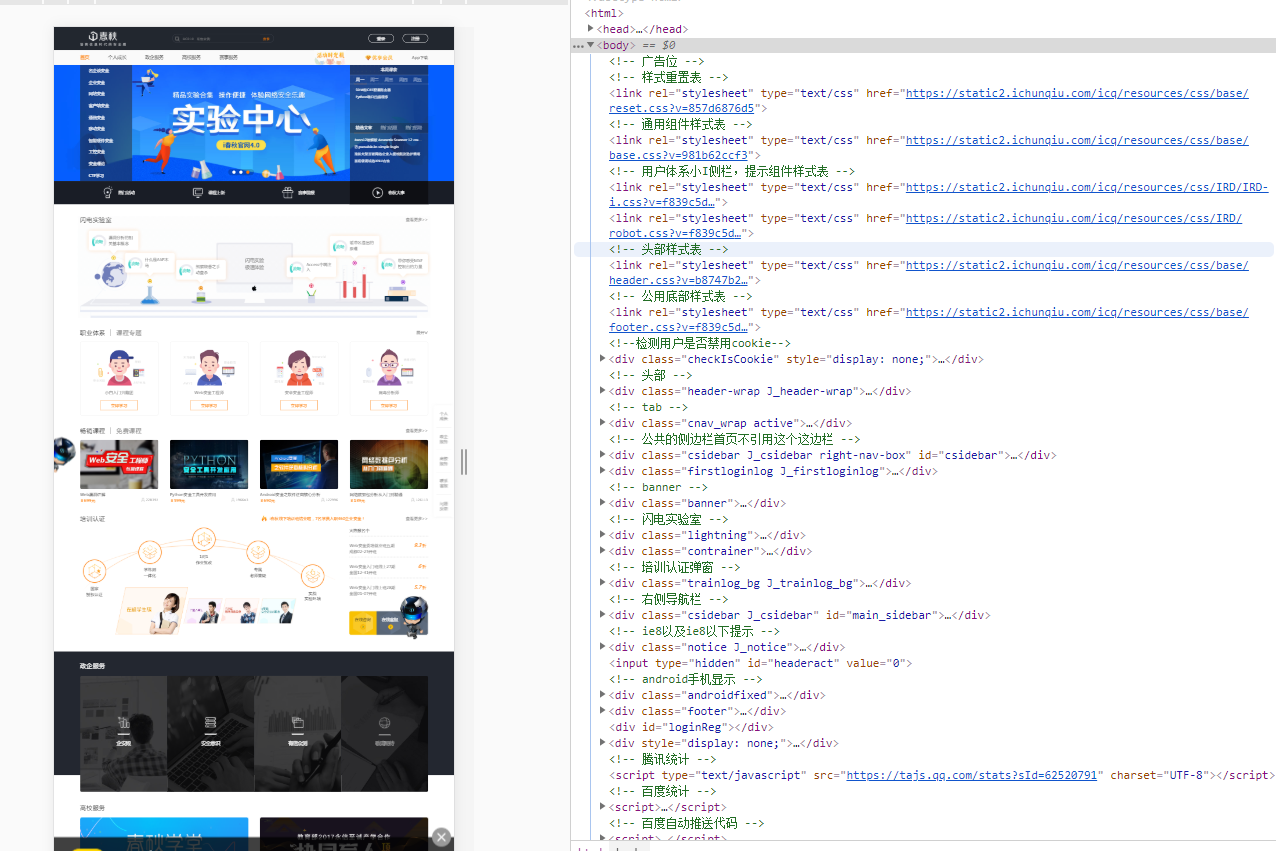This screenshot has height=851, width=1276.
Task: Close the bottom popup banner with X
Action: click(442, 837)
